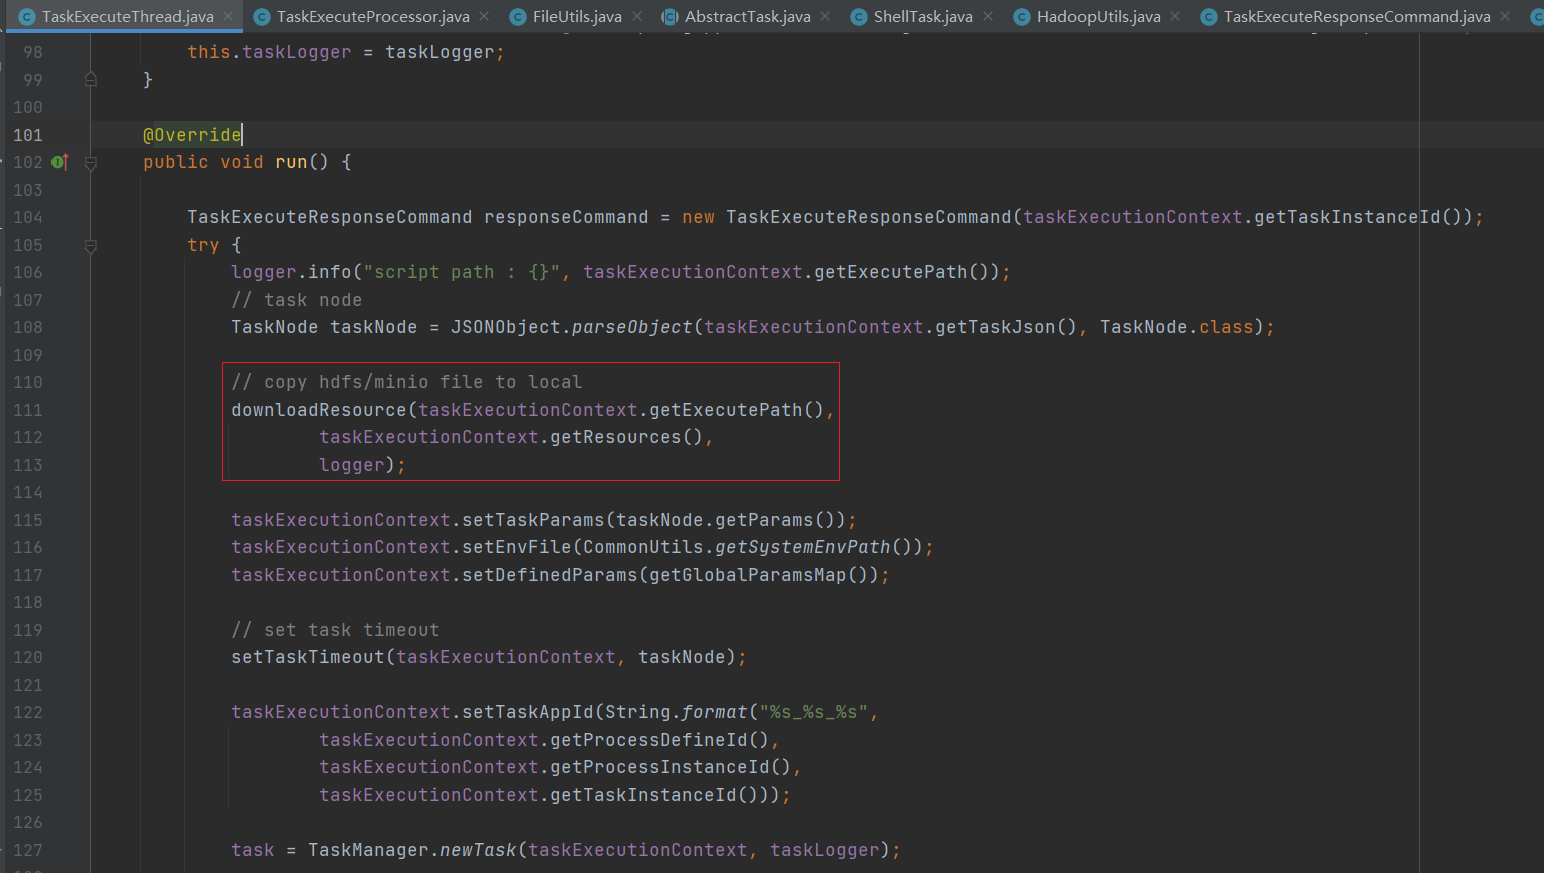Image resolution: width=1544 pixels, height=873 pixels.
Task: Click this.taskLogger on line 98
Action: [269, 52]
